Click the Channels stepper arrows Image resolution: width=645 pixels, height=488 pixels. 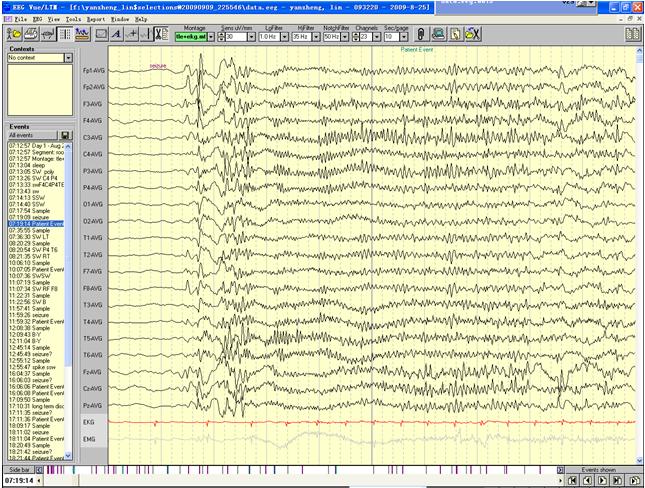click(x=356, y=37)
